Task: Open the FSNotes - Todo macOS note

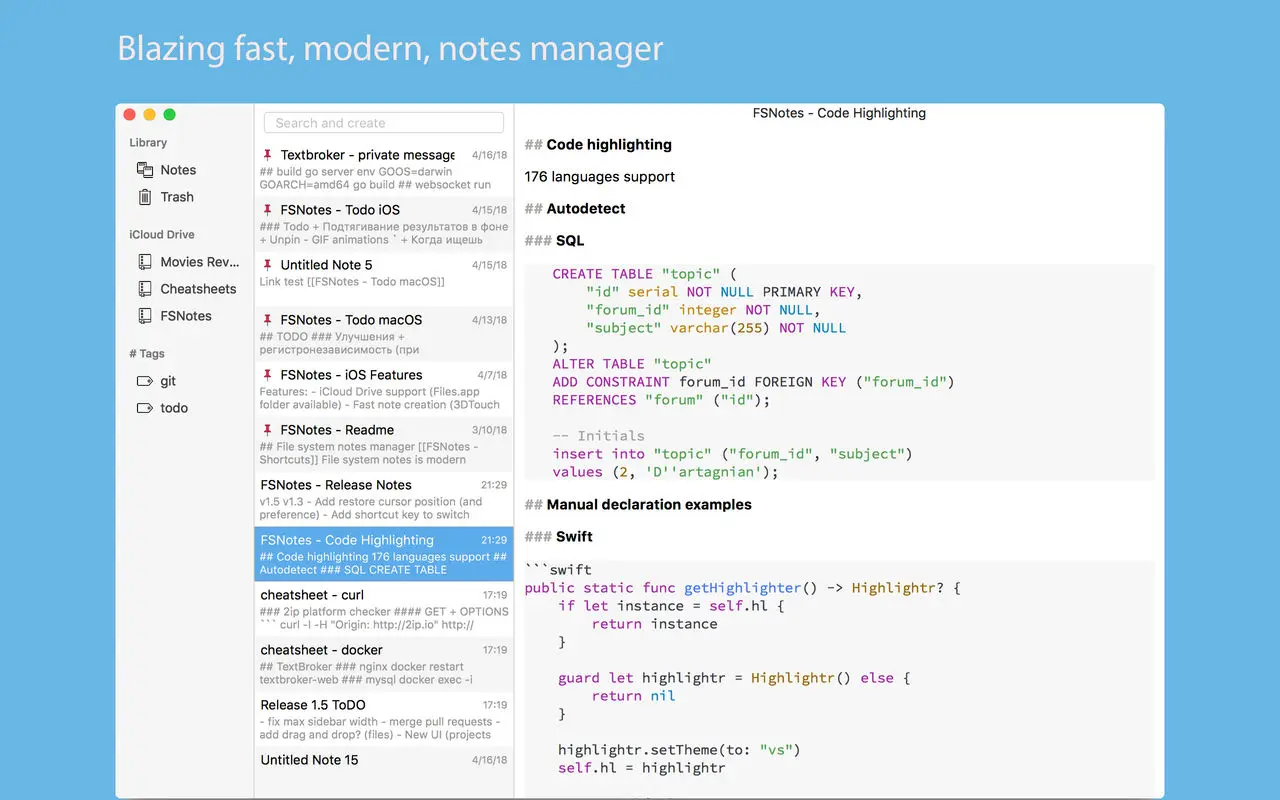Action: (x=383, y=334)
